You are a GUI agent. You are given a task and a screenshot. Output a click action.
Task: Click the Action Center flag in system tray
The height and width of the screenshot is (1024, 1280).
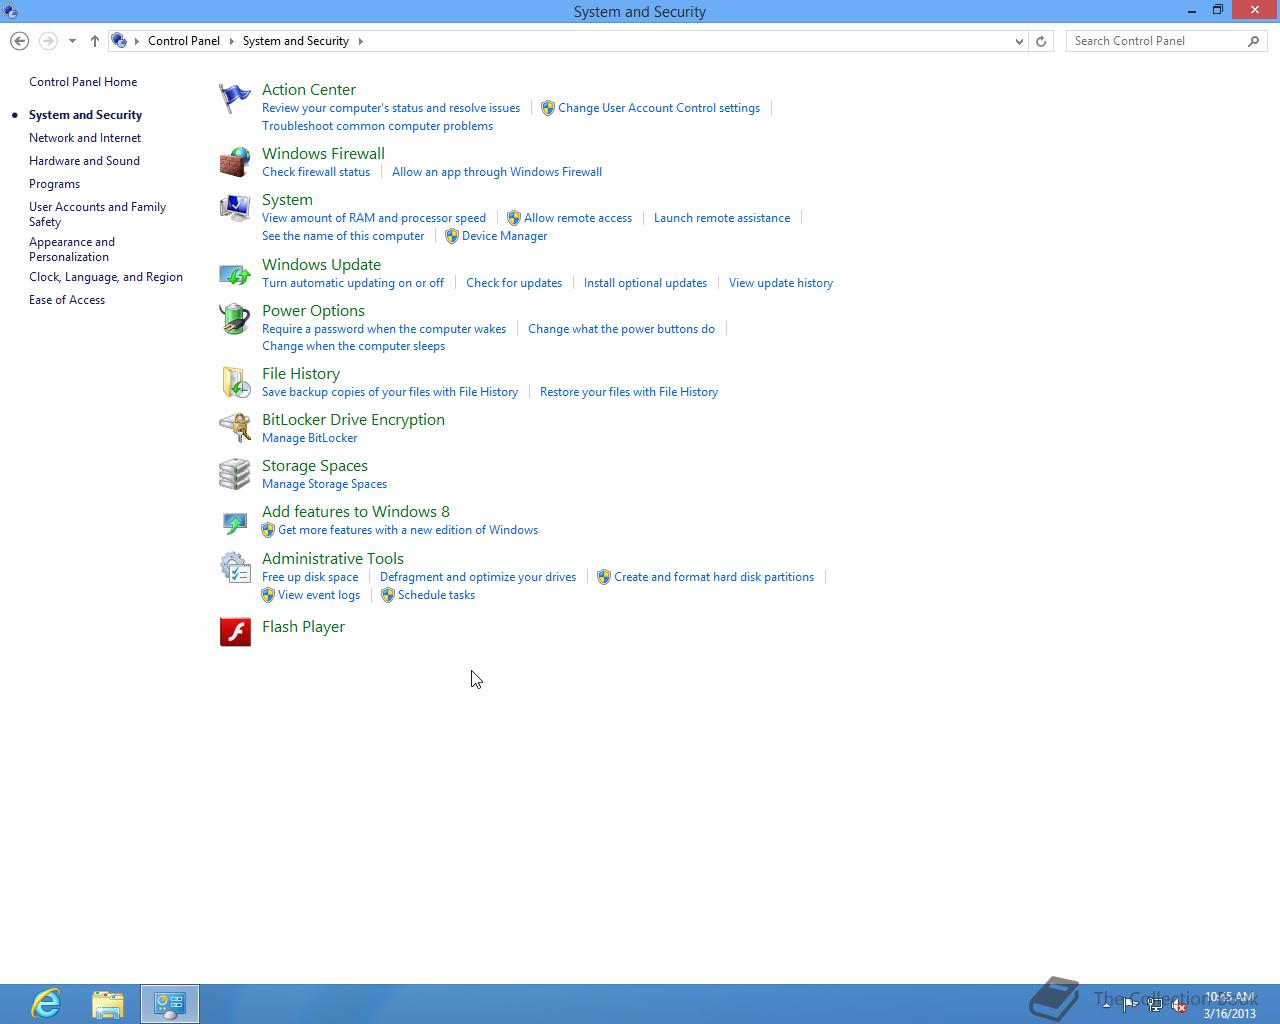pos(1130,1006)
